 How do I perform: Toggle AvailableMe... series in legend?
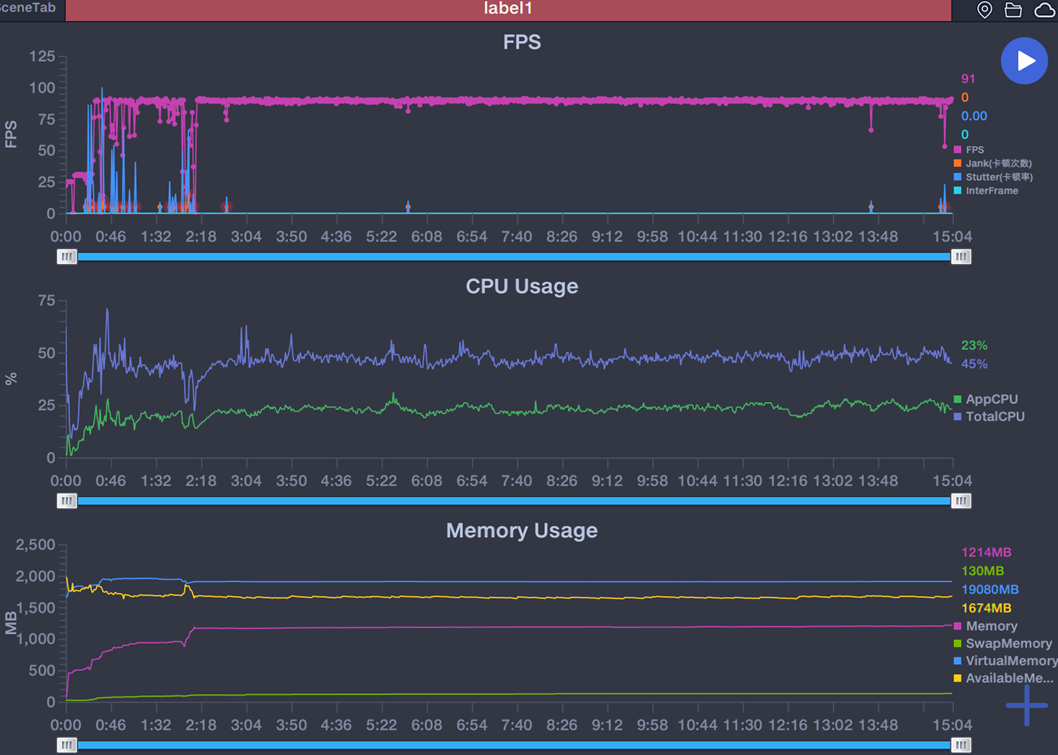(x=1003, y=678)
